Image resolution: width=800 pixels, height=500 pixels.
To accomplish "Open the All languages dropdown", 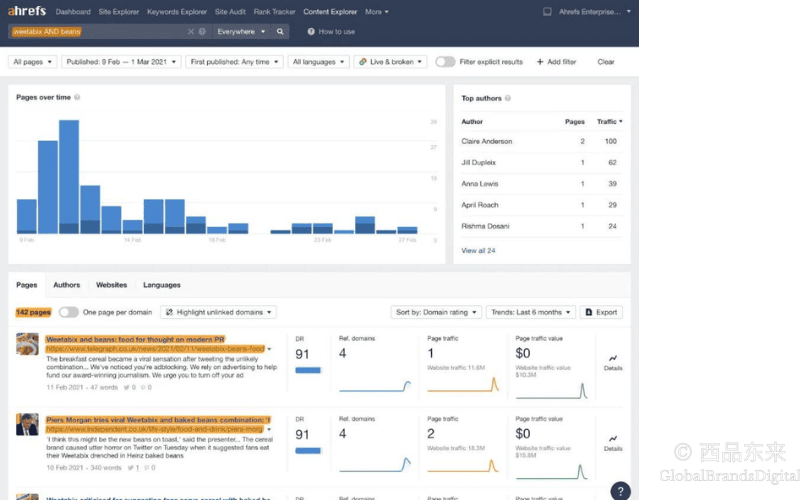I will [x=318, y=62].
